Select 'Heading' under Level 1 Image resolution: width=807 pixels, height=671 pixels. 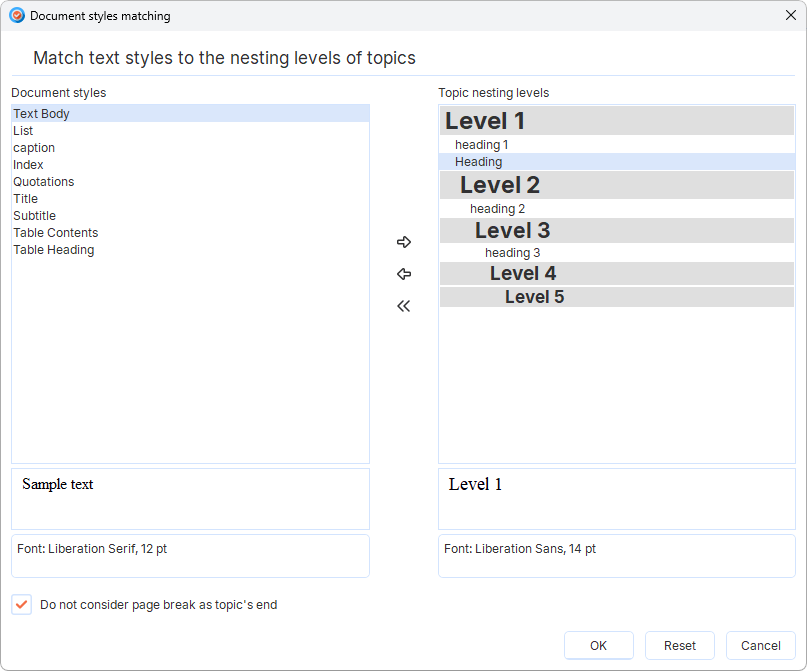point(479,162)
